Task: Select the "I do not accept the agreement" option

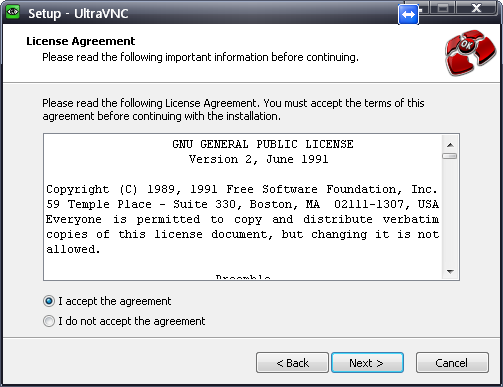Action: [x=49, y=321]
